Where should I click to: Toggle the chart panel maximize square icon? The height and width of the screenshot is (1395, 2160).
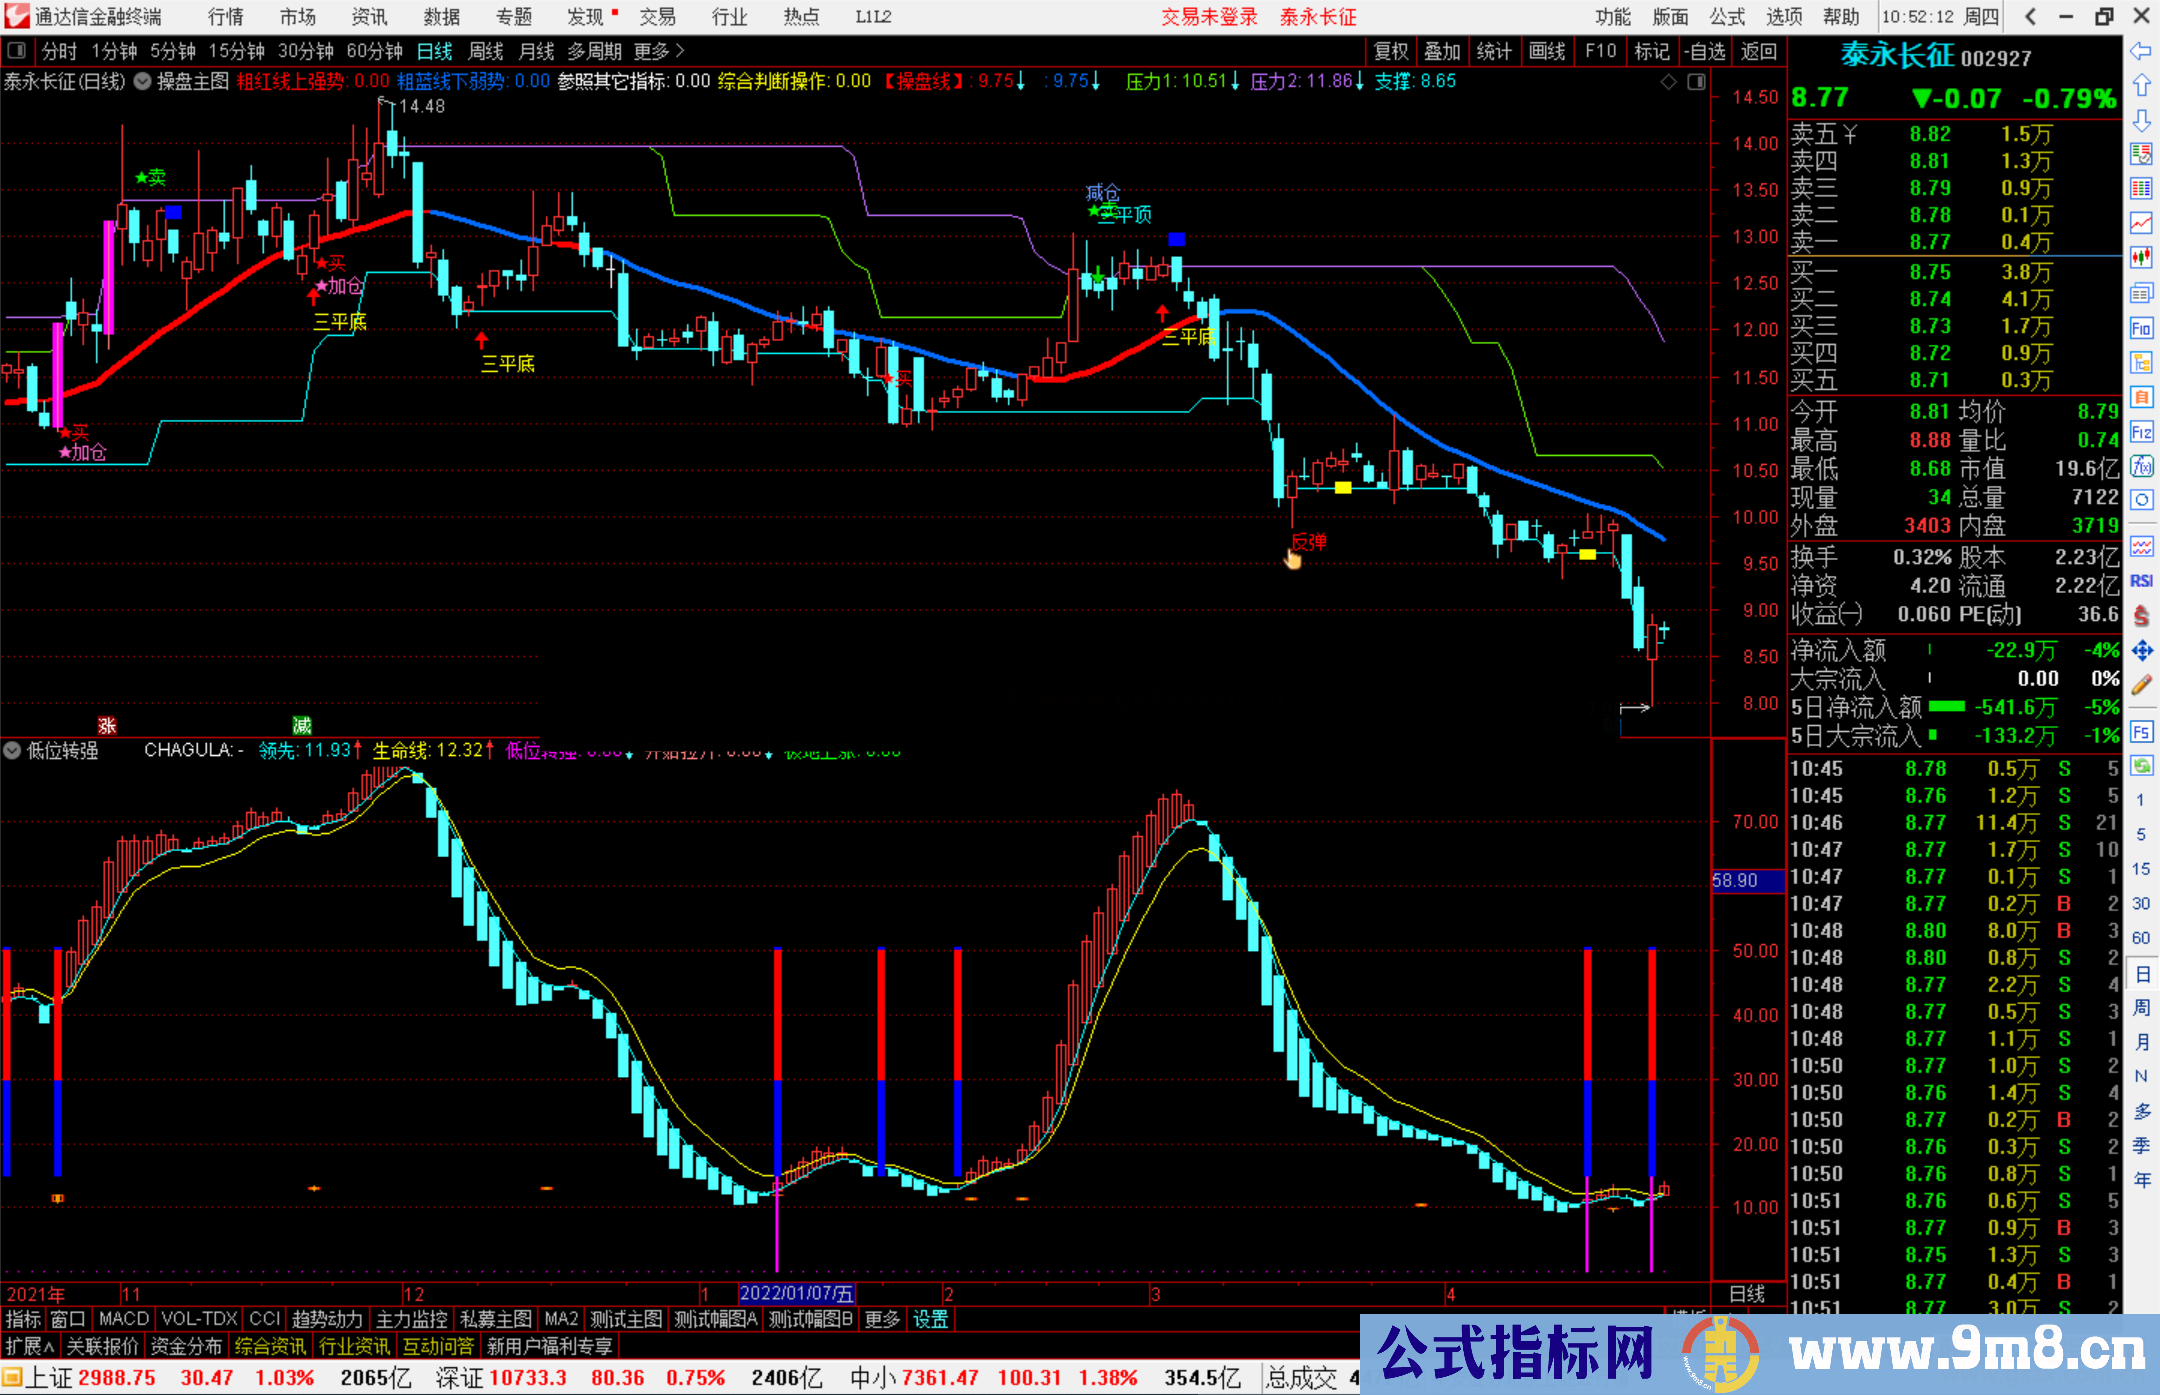tap(1696, 82)
